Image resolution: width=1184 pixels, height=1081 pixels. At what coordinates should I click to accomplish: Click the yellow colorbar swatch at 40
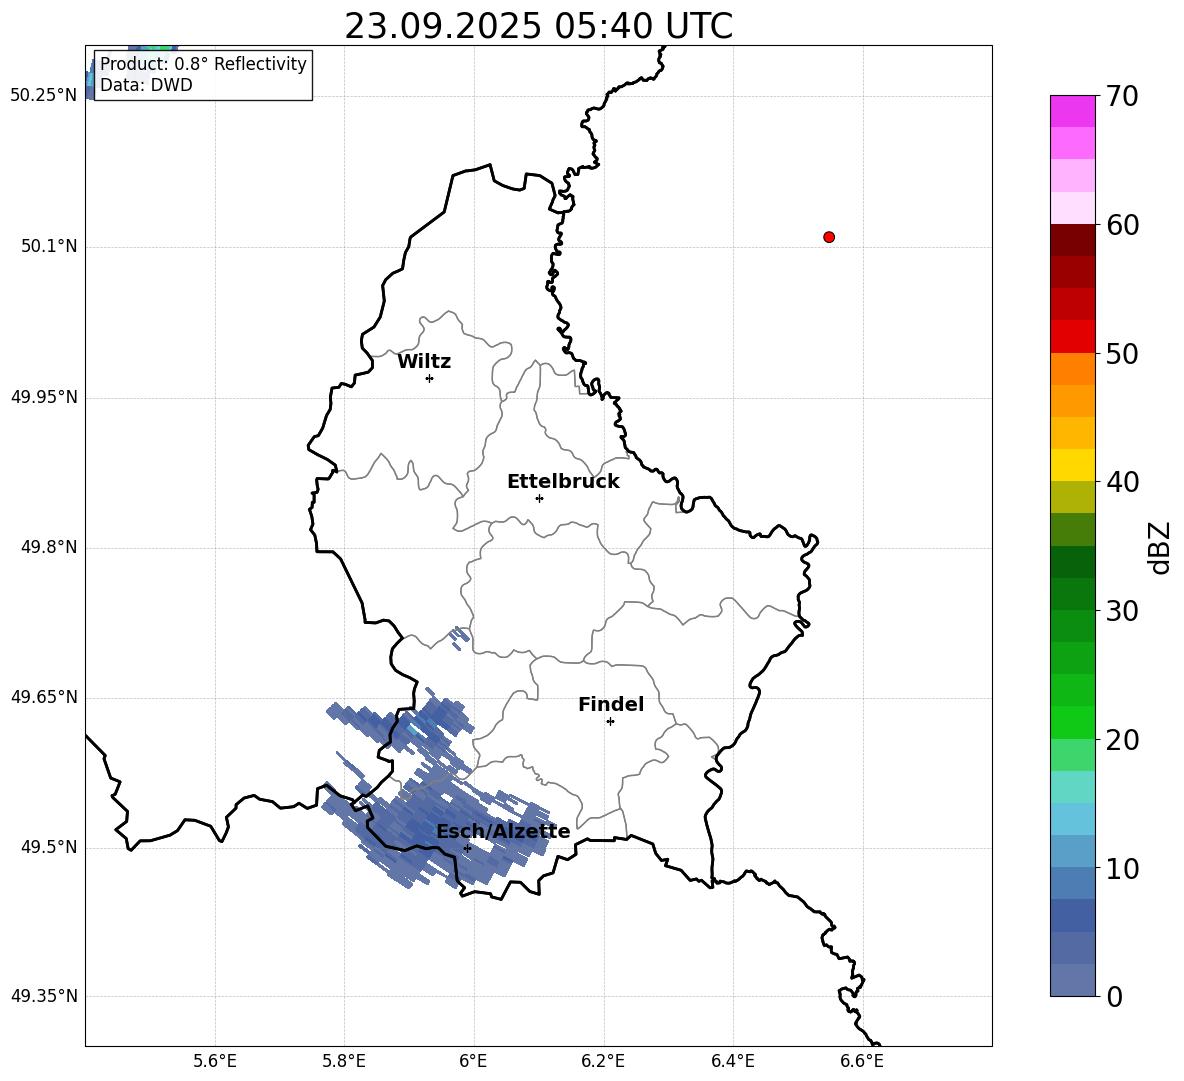click(1072, 465)
